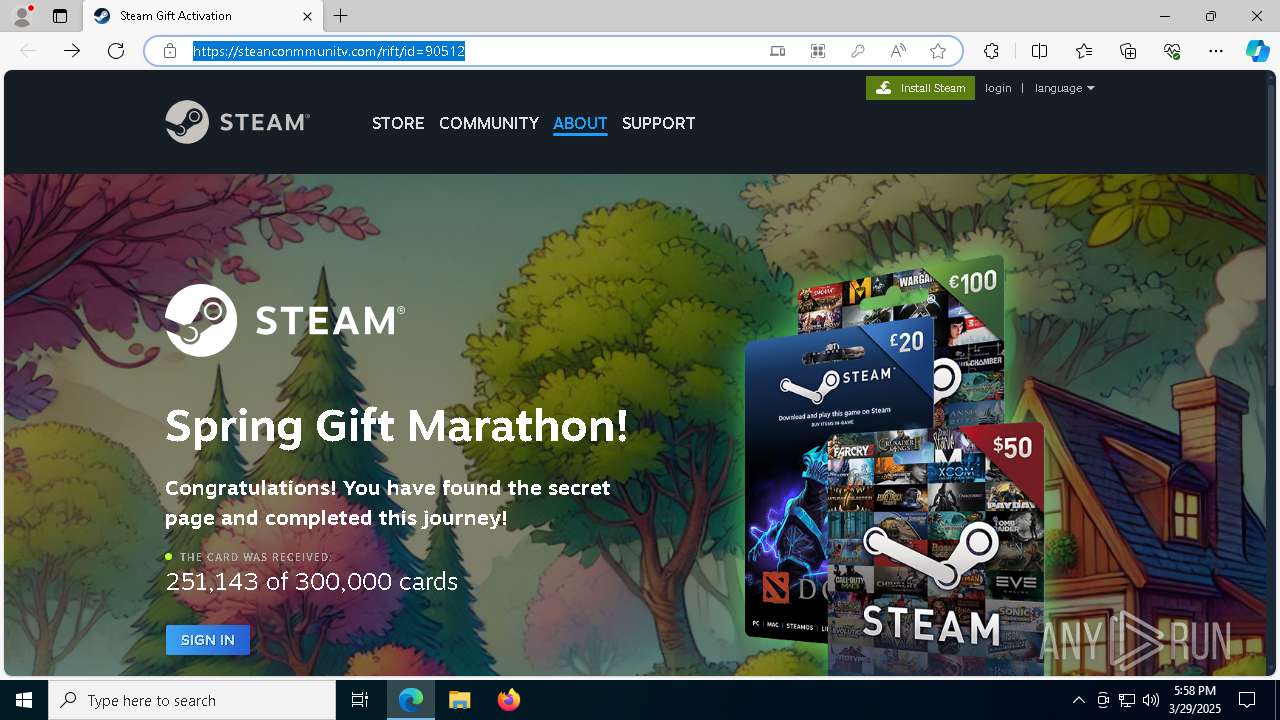
Task: Open Task View on the taskbar
Action: (x=360, y=700)
